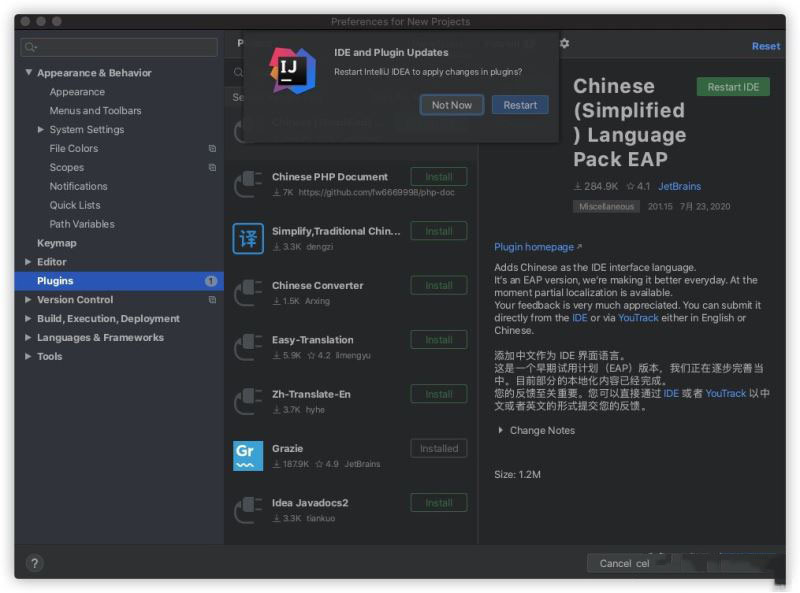Click the help question mark button
This screenshot has width=800, height=593.
[34, 563]
